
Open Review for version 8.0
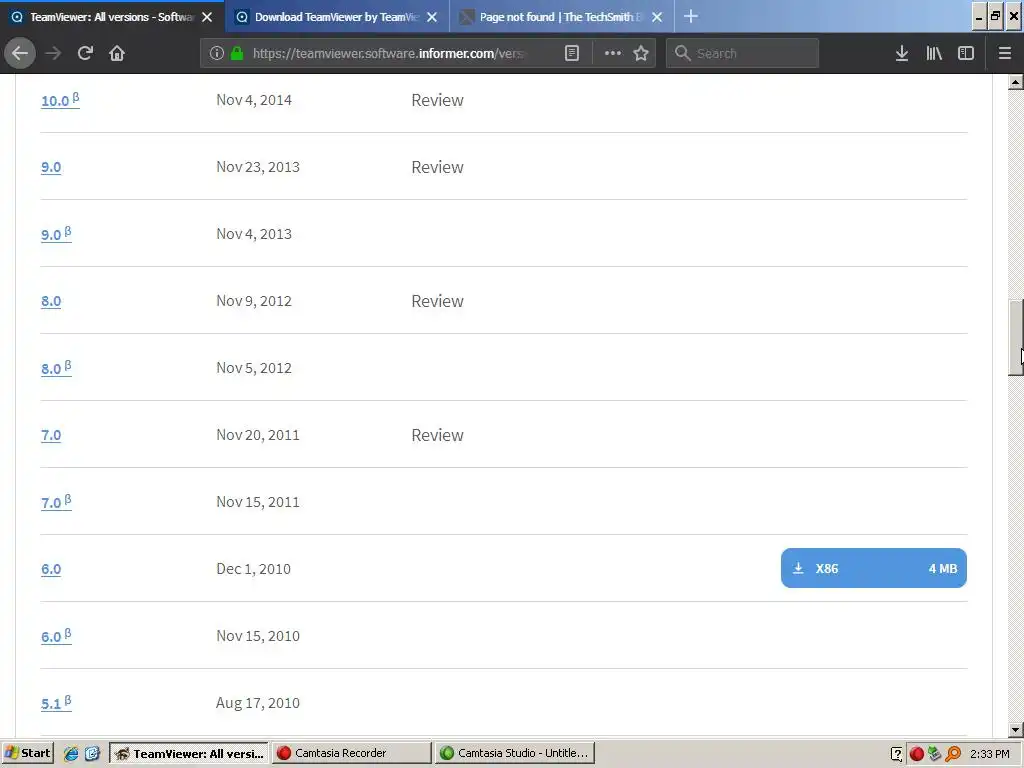437,301
